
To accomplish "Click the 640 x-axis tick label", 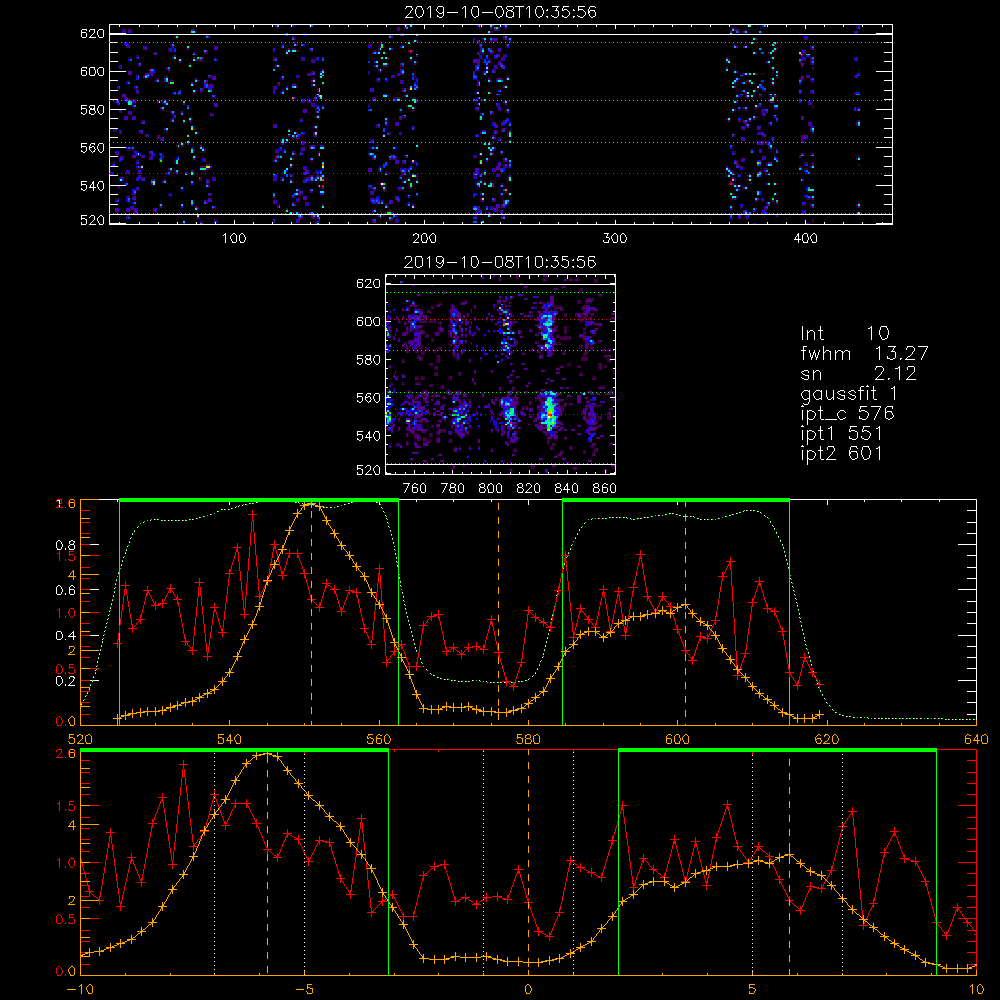I will coord(976,740).
